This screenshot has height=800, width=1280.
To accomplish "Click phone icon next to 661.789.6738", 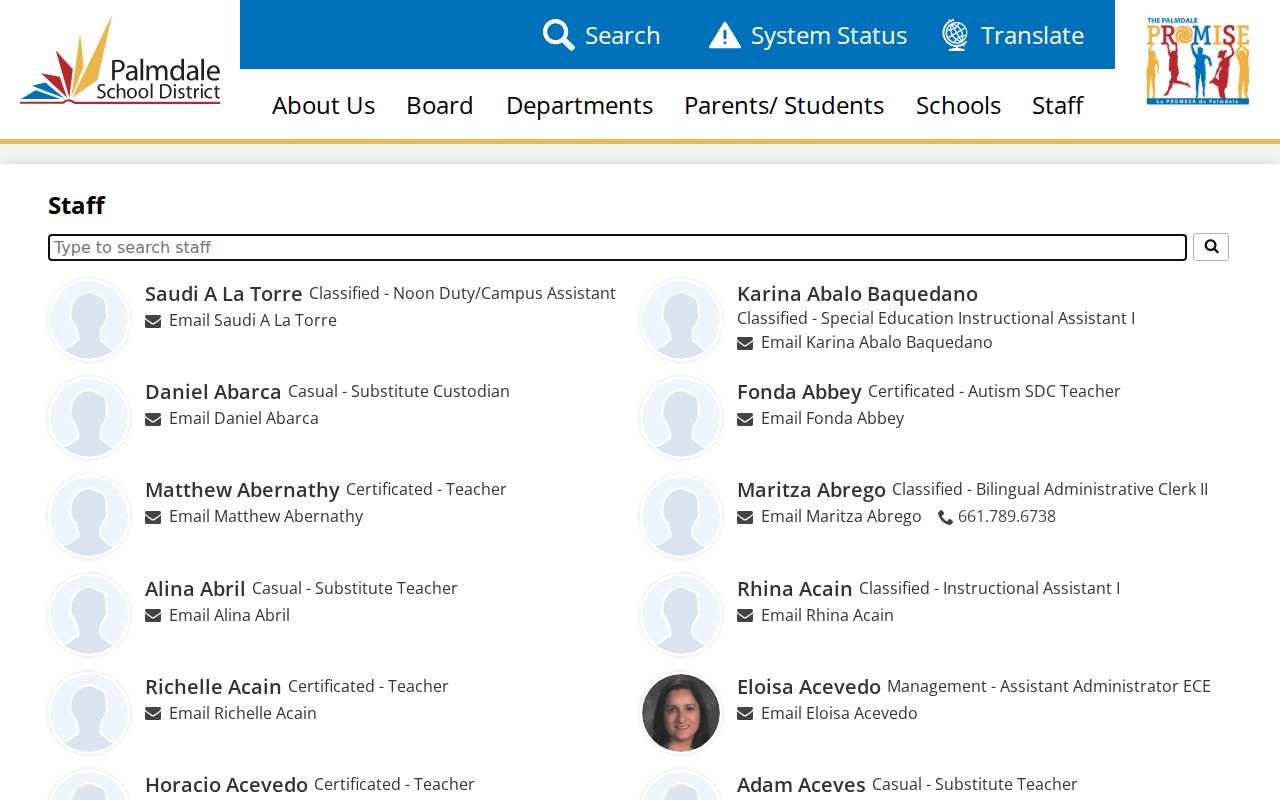I will coord(945,517).
